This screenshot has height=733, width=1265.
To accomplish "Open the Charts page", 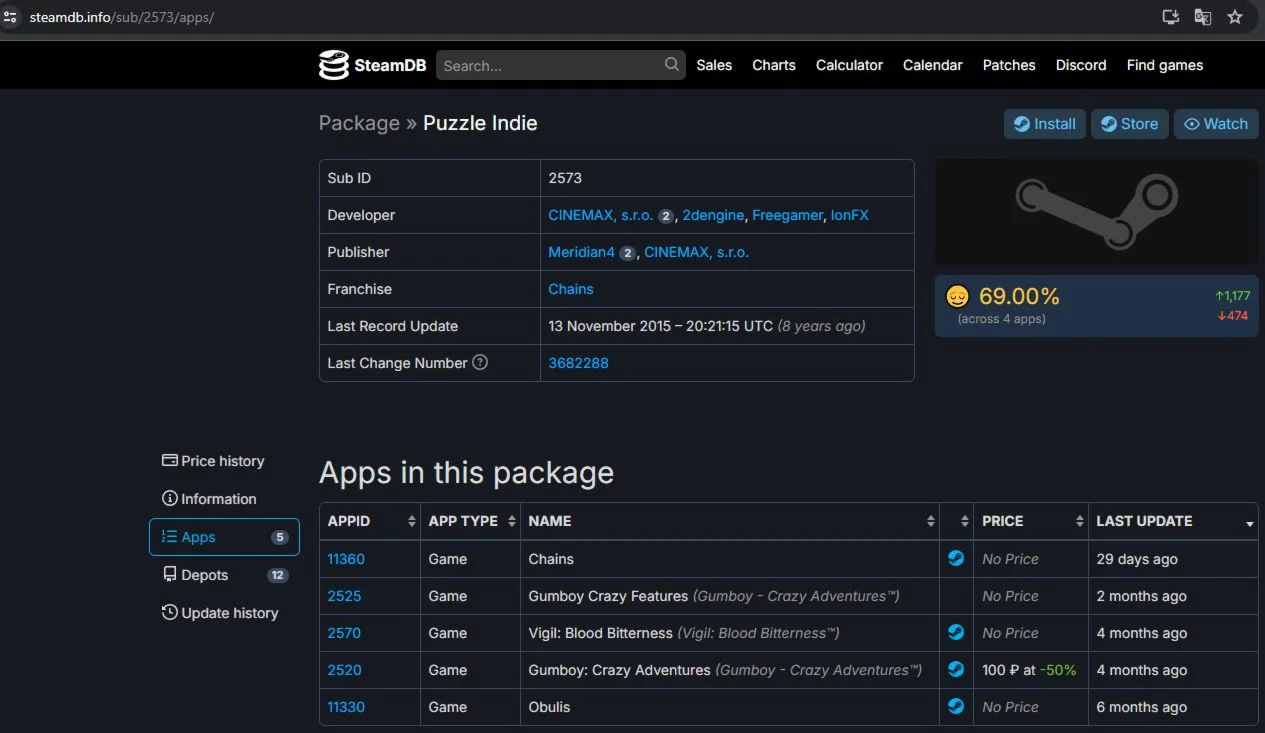I will click(774, 65).
